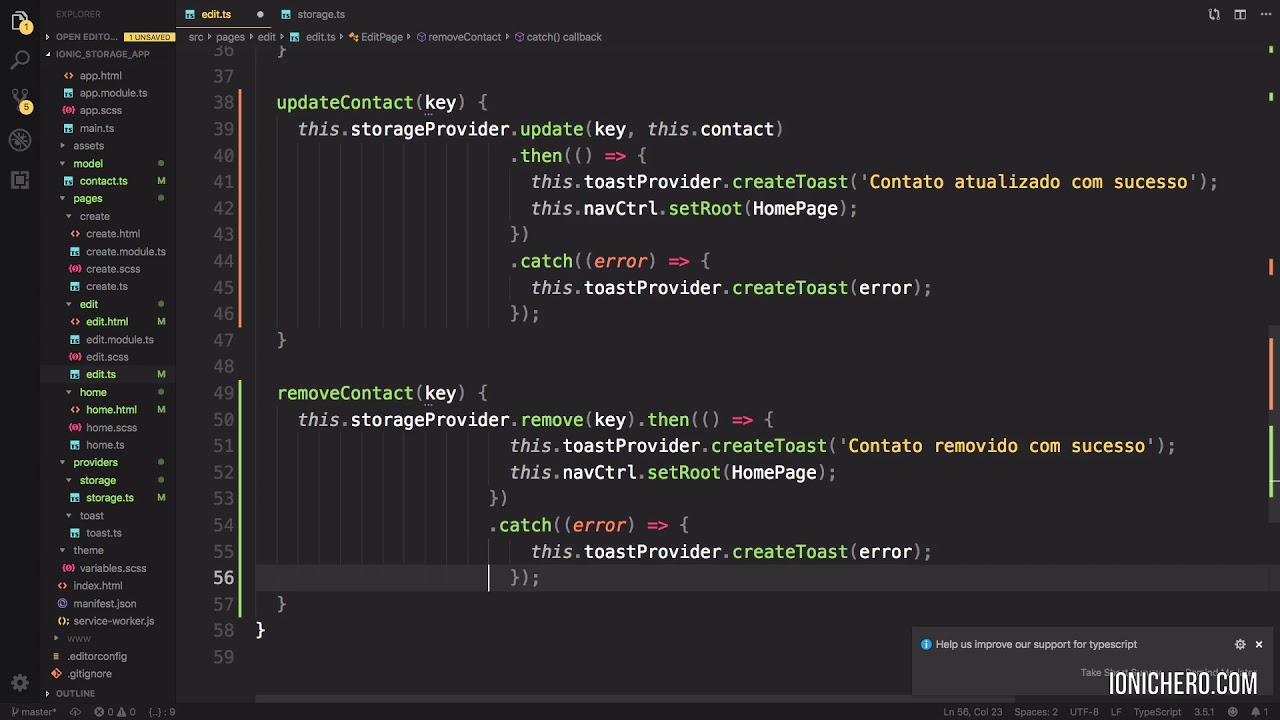Open create.module.ts in the explorer
Image resolution: width=1280 pixels, height=720 pixels.
(x=125, y=251)
